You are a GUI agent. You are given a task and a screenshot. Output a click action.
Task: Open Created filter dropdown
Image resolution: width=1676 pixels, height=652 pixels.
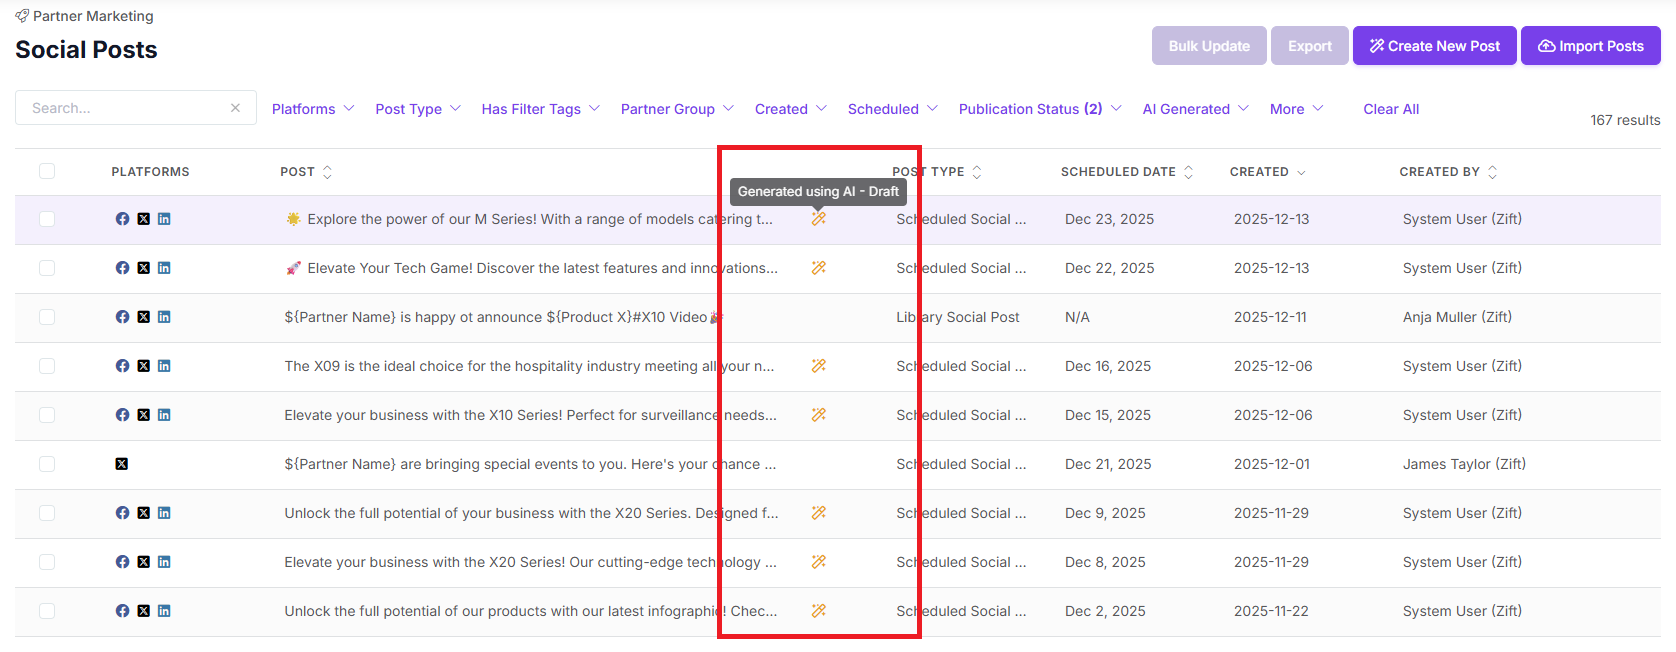(x=791, y=109)
